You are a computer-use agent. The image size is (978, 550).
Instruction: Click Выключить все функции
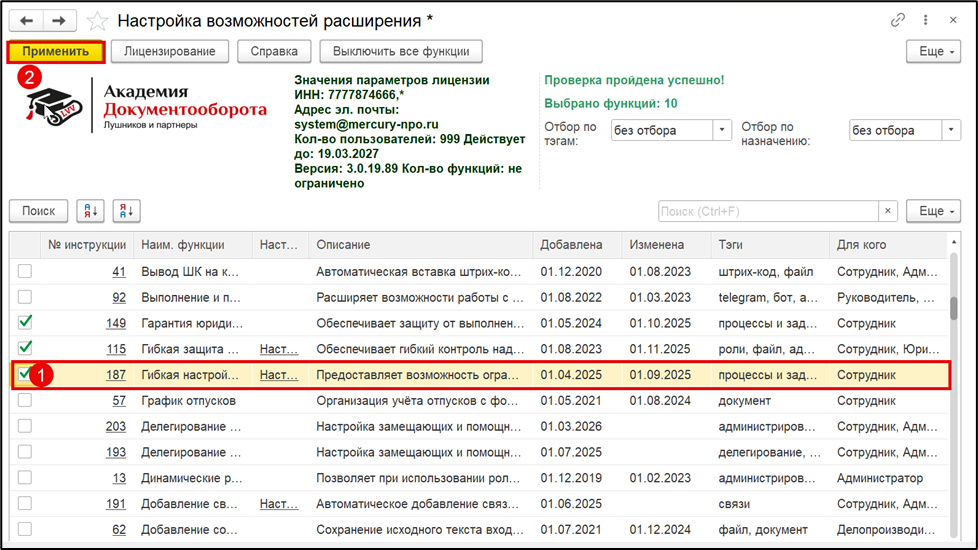point(401,51)
